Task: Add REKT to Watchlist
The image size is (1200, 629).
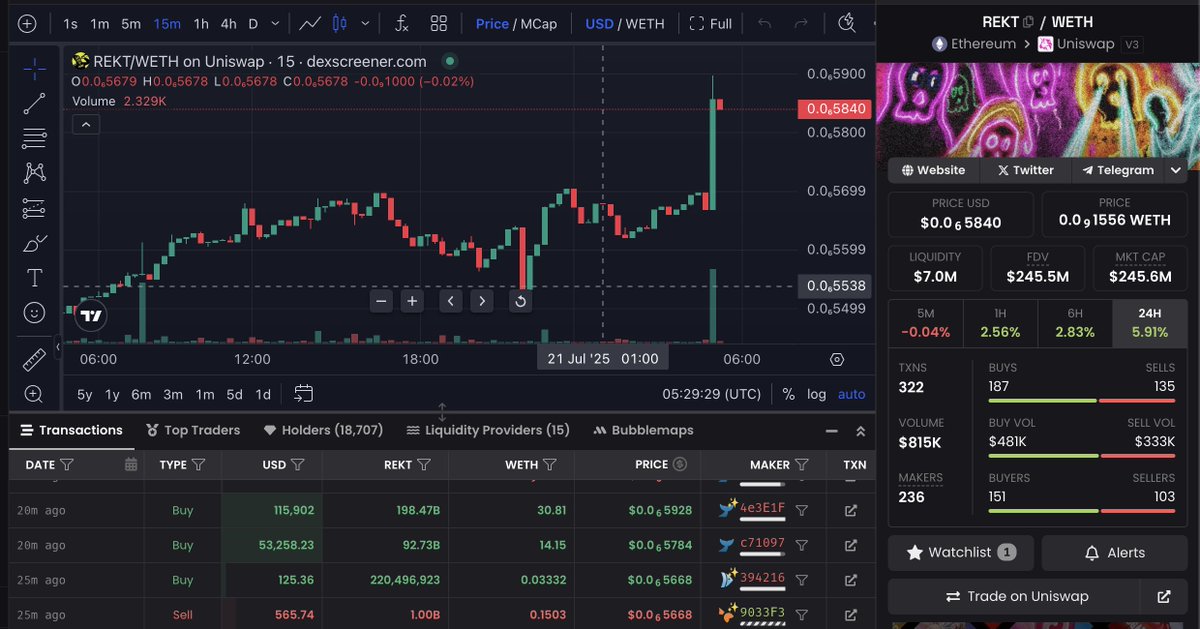Action: click(x=961, y=552)
